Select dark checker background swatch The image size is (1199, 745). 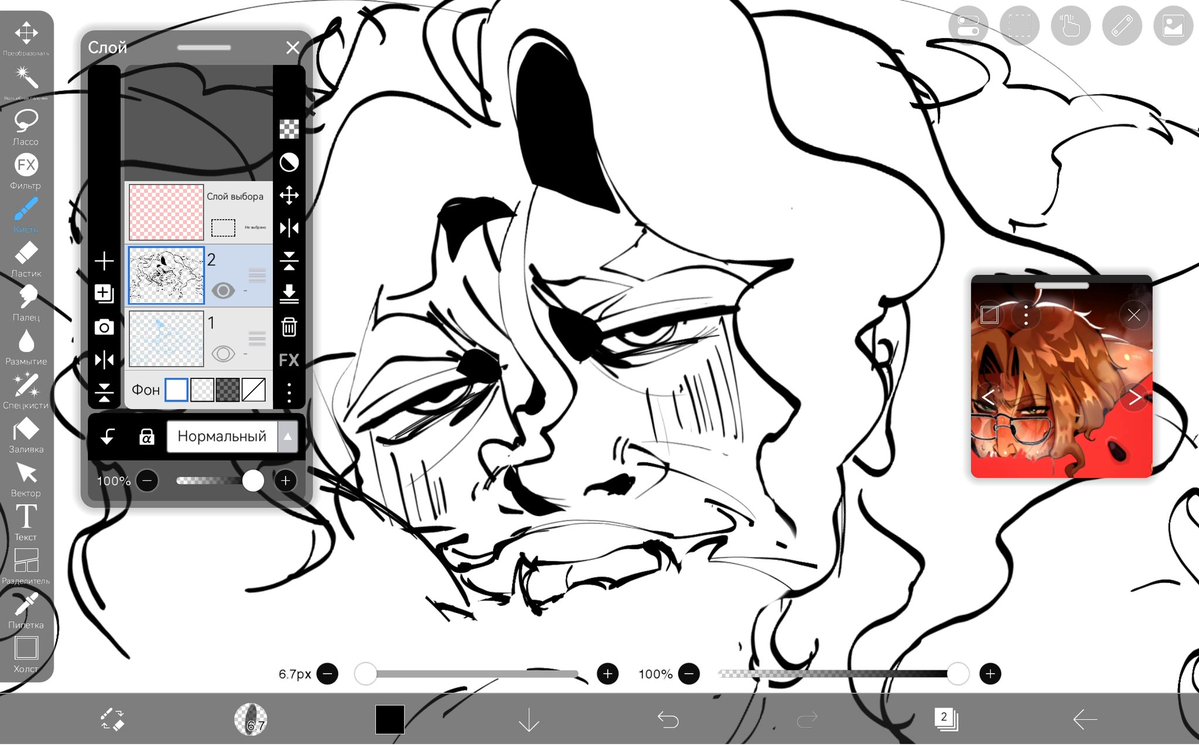pos(228,390)
